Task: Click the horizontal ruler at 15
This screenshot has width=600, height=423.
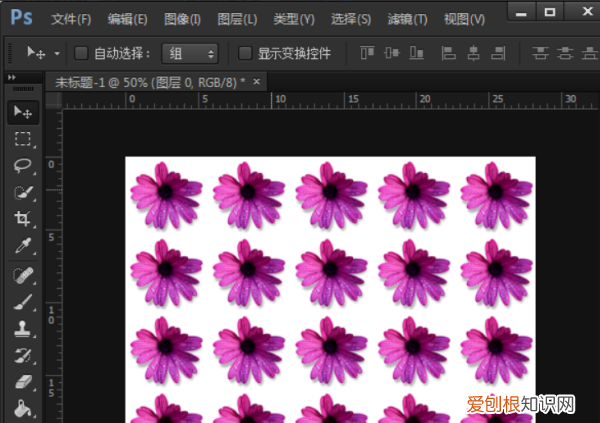Action: [x=352, y=100]
